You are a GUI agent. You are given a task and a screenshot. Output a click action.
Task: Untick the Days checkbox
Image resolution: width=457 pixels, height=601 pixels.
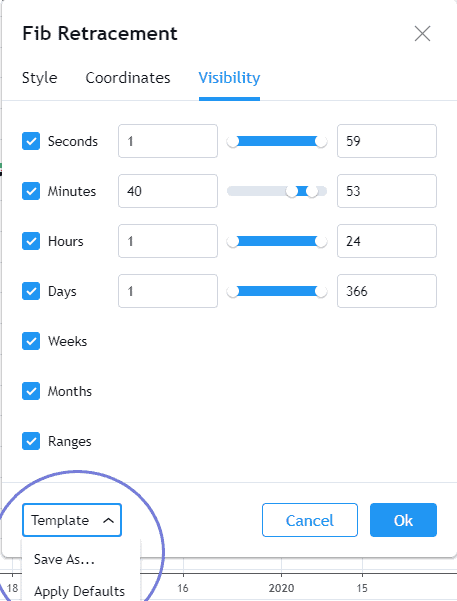pos(31,291)
